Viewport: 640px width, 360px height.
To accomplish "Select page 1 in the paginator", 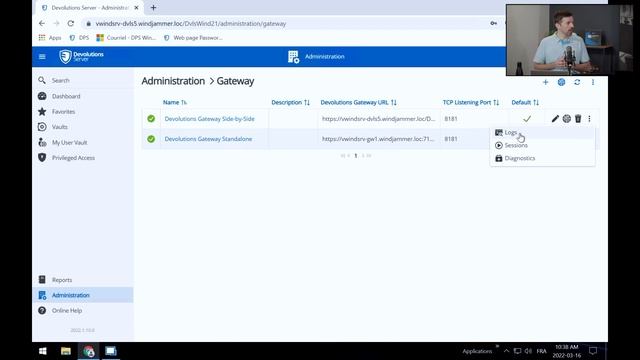I will point(356,156).
